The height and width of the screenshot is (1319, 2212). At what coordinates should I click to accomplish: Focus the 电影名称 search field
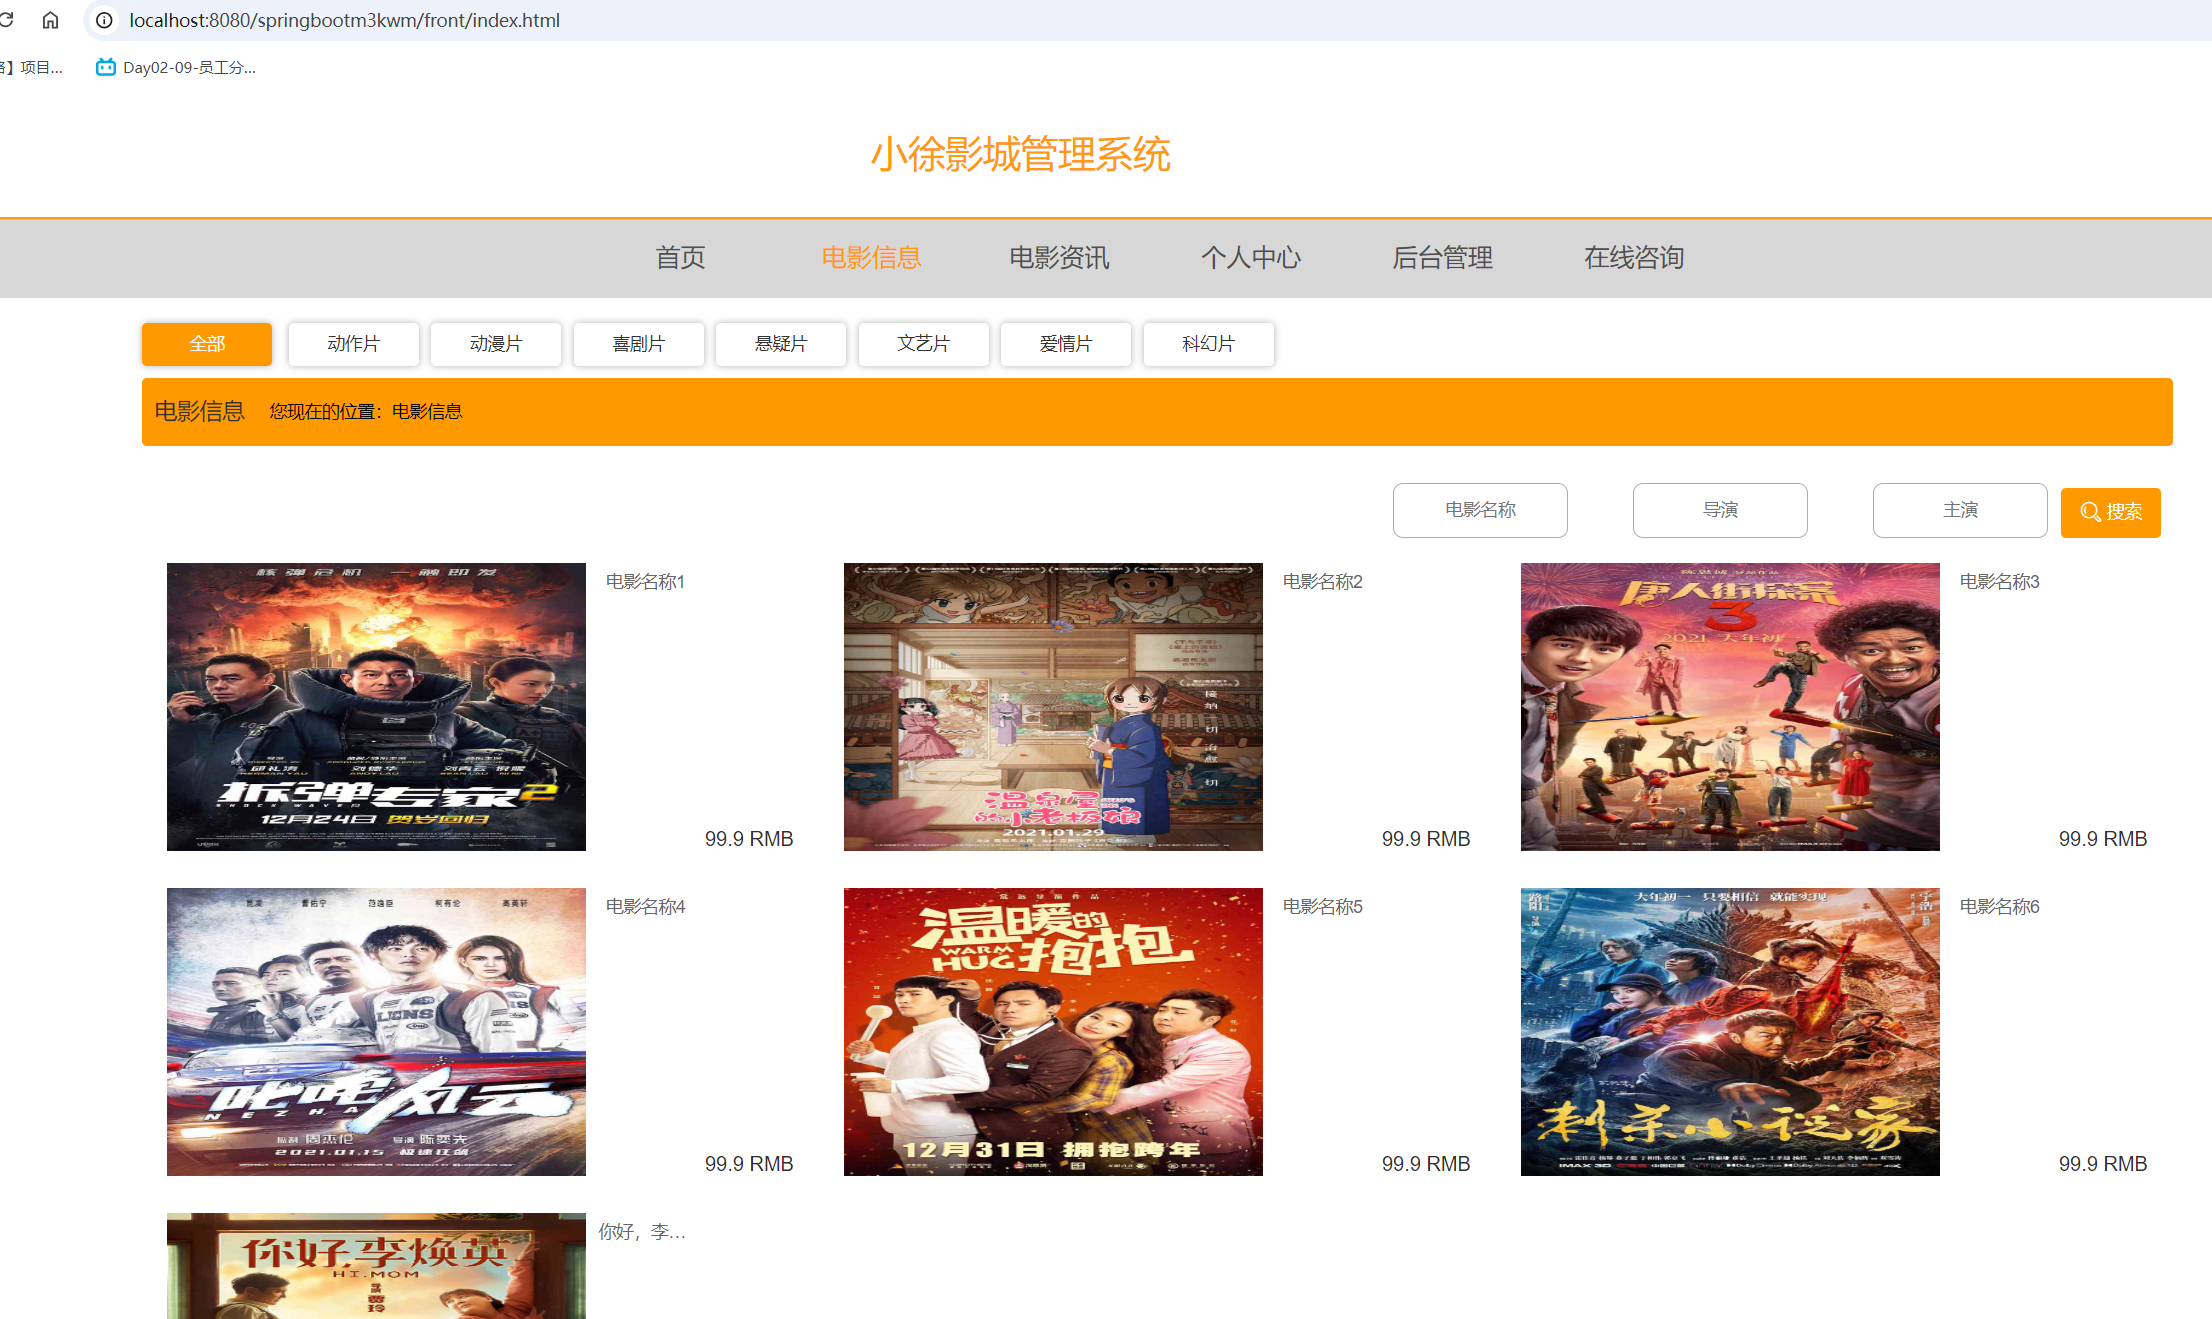pyautogui.click(x=1480, y=510)
